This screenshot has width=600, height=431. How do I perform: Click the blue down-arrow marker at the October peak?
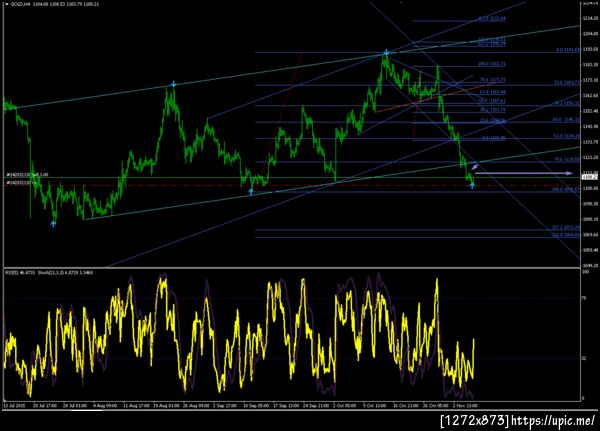click(386, 52)
